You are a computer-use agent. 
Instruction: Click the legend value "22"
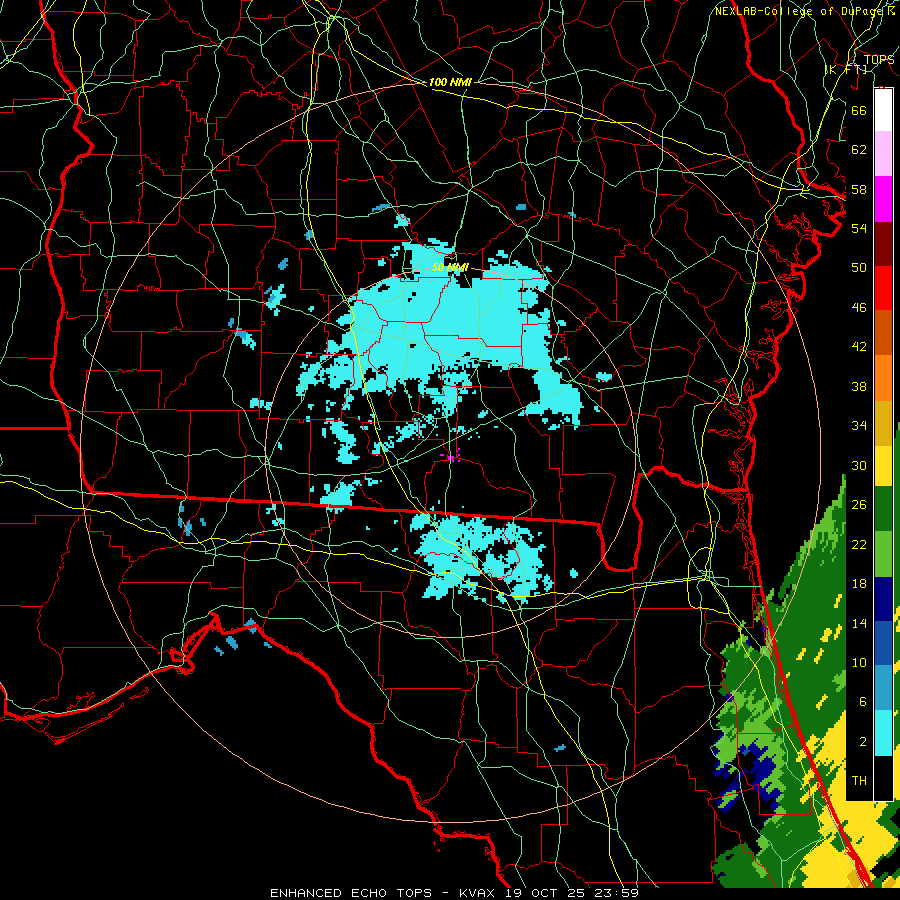[x=859, y=544]
